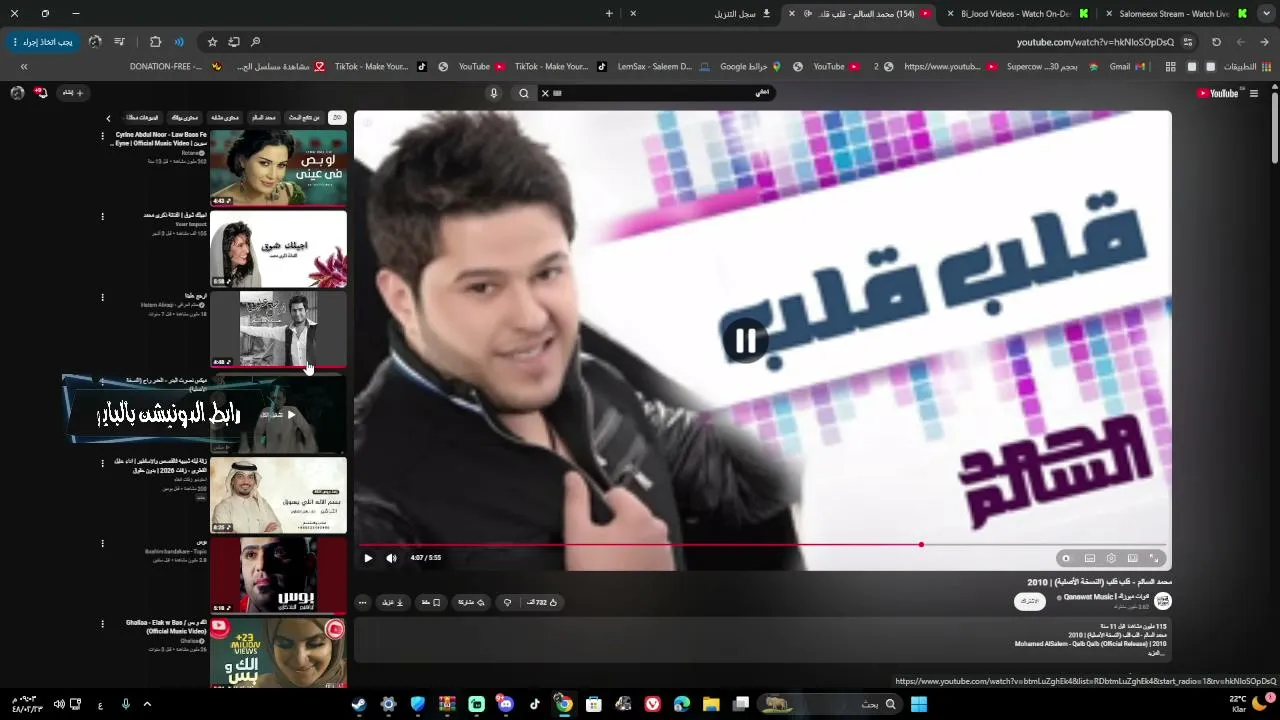Click the play button in player controls
Viewport: 1280px width, 720px height.
click(x=368, y=558)
